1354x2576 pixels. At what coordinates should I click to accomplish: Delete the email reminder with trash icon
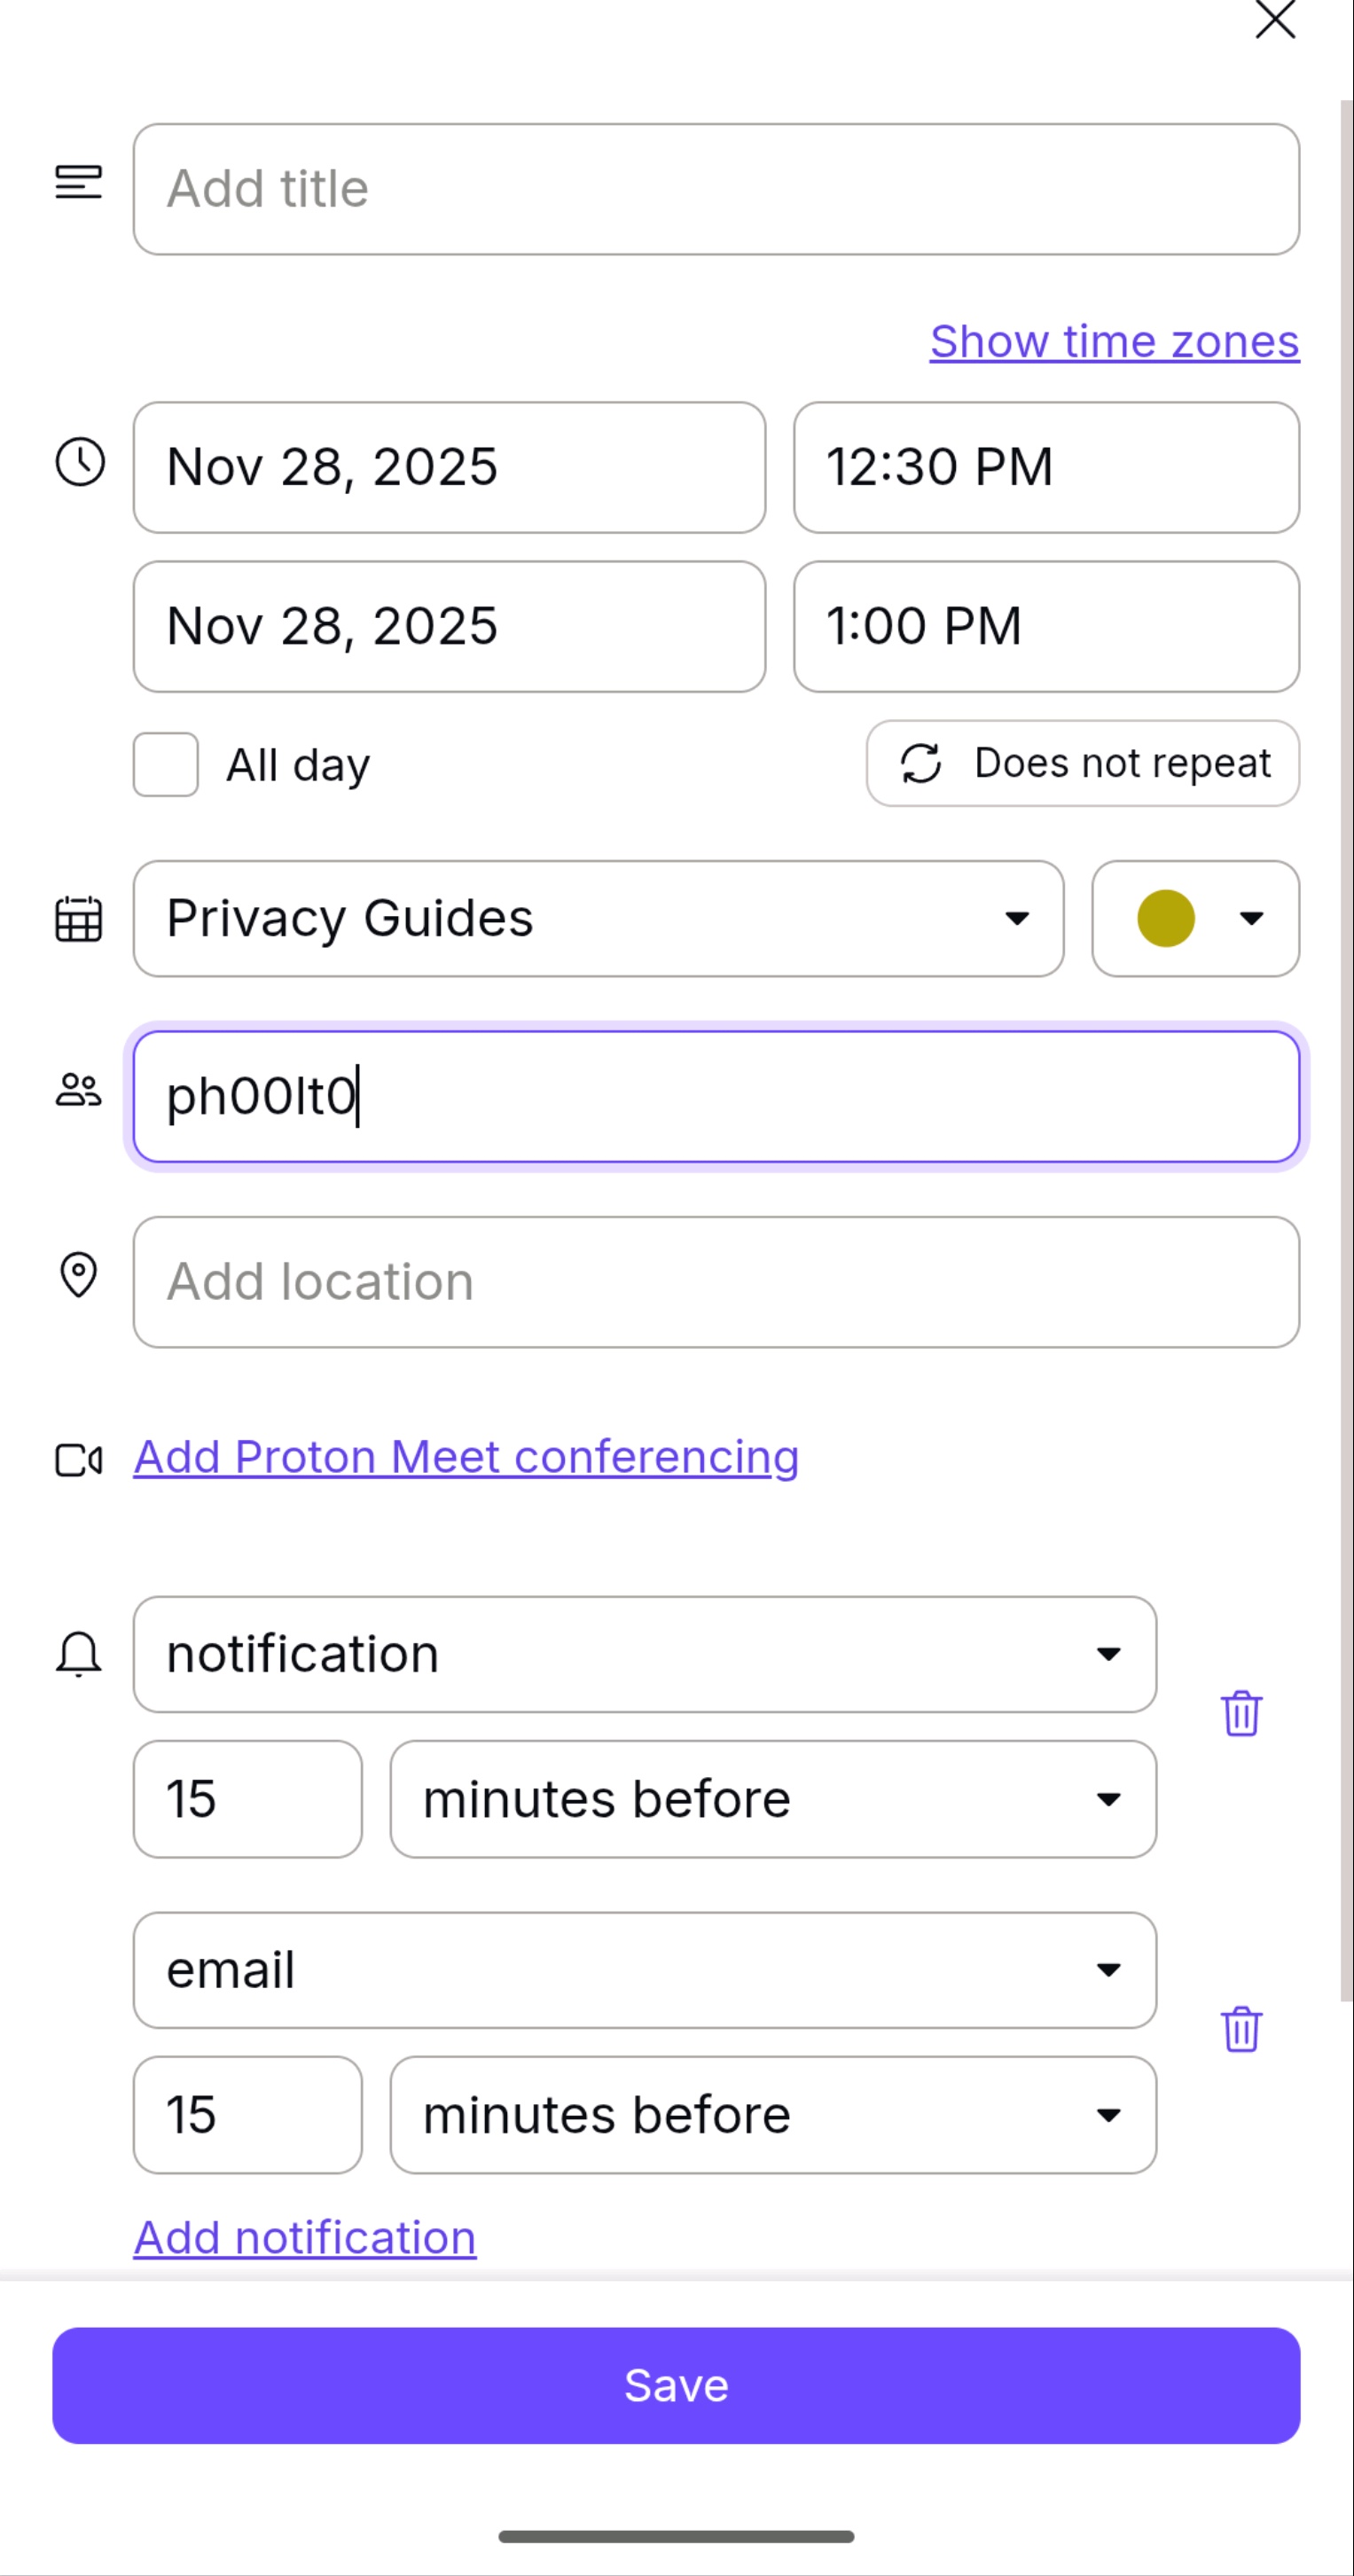point(1241,2030)
